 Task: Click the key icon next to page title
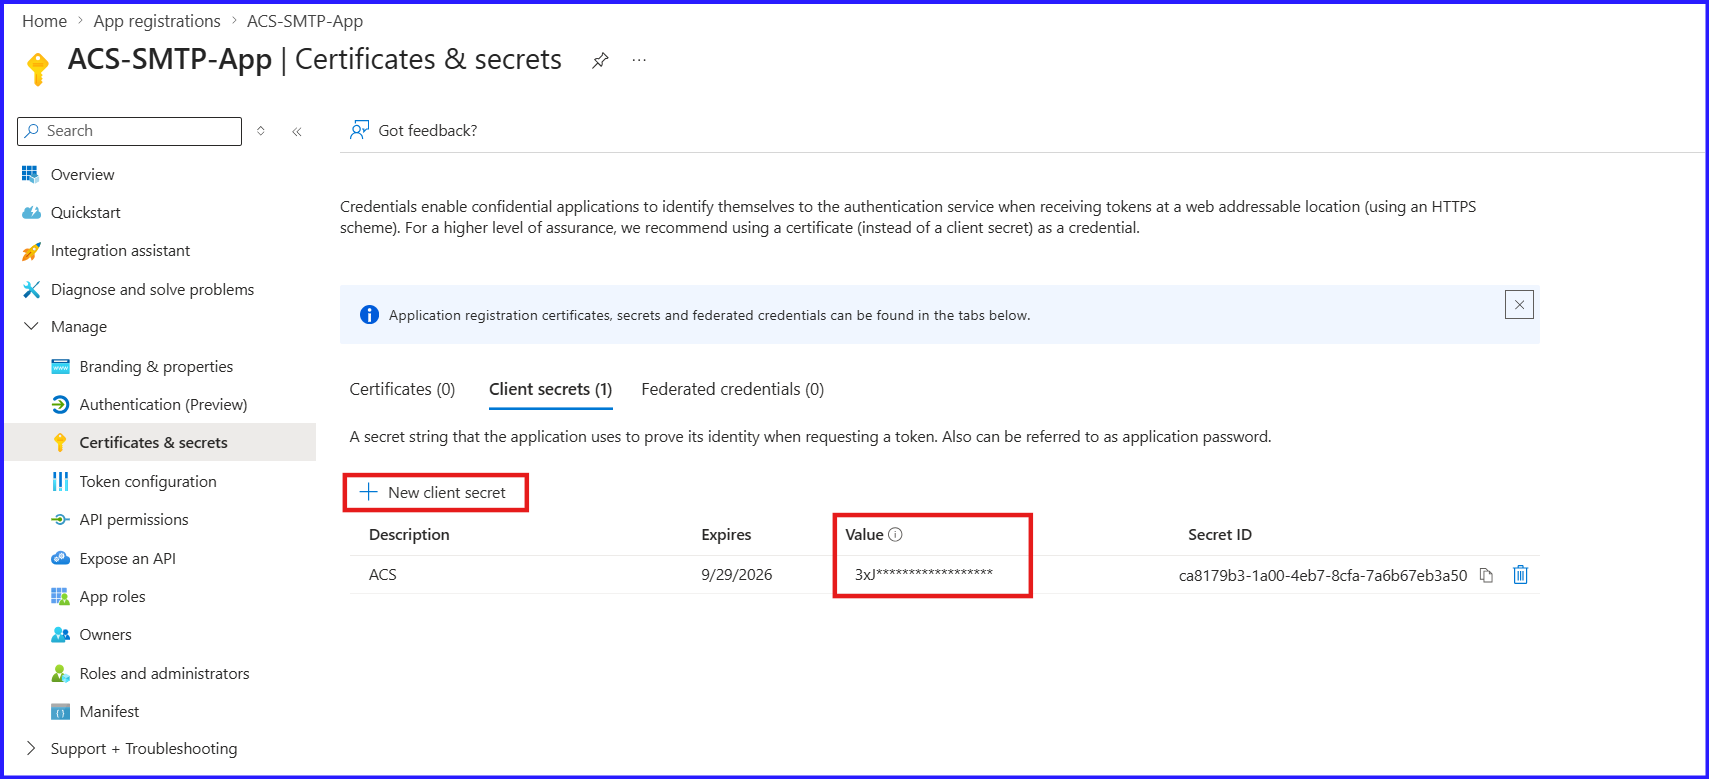pos(38,69)
